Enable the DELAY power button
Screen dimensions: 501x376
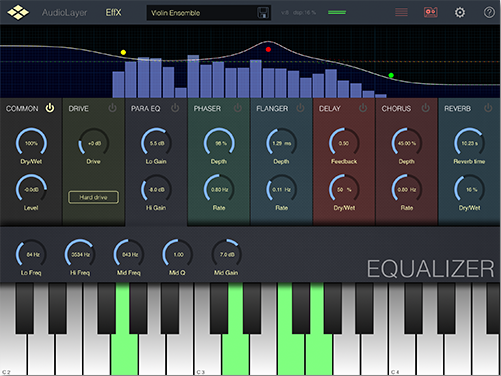(363, 108)
